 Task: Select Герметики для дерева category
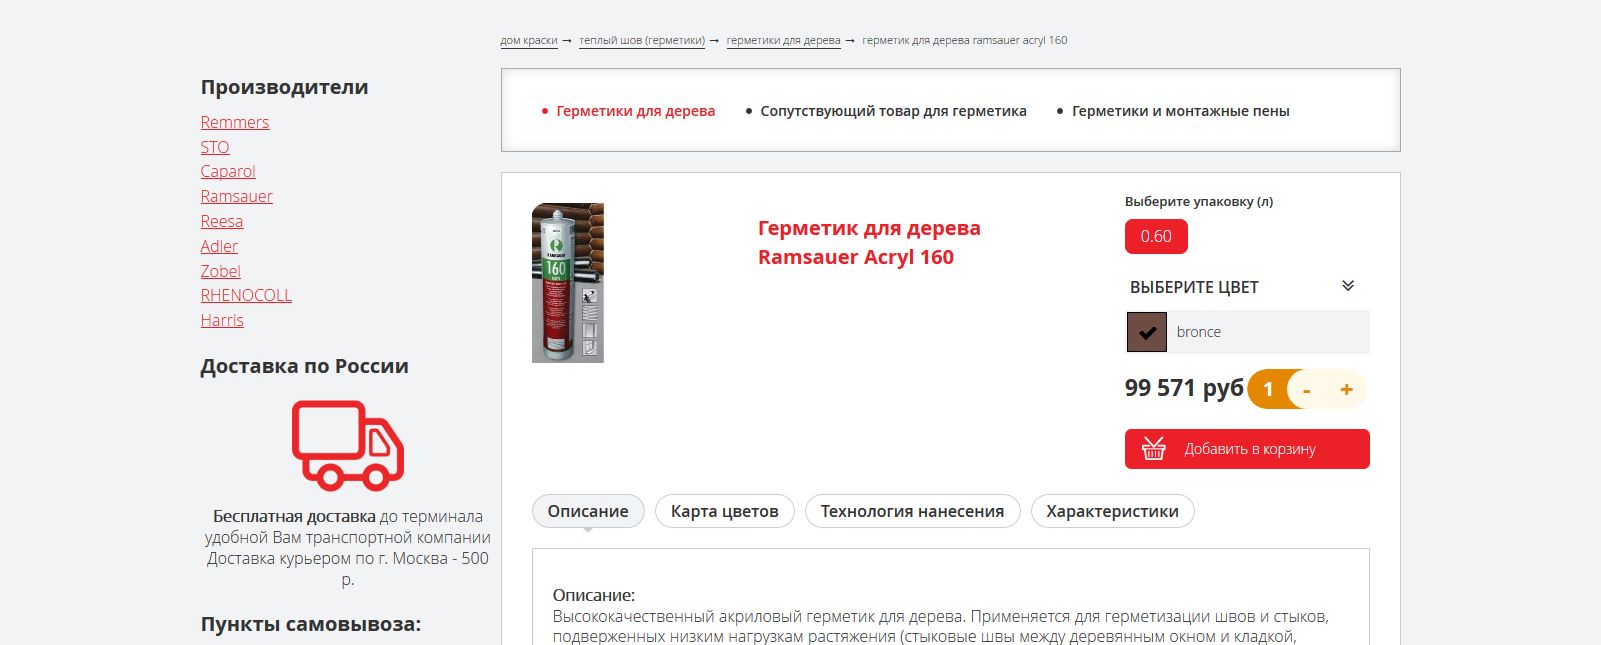click(x=636, y=111)
